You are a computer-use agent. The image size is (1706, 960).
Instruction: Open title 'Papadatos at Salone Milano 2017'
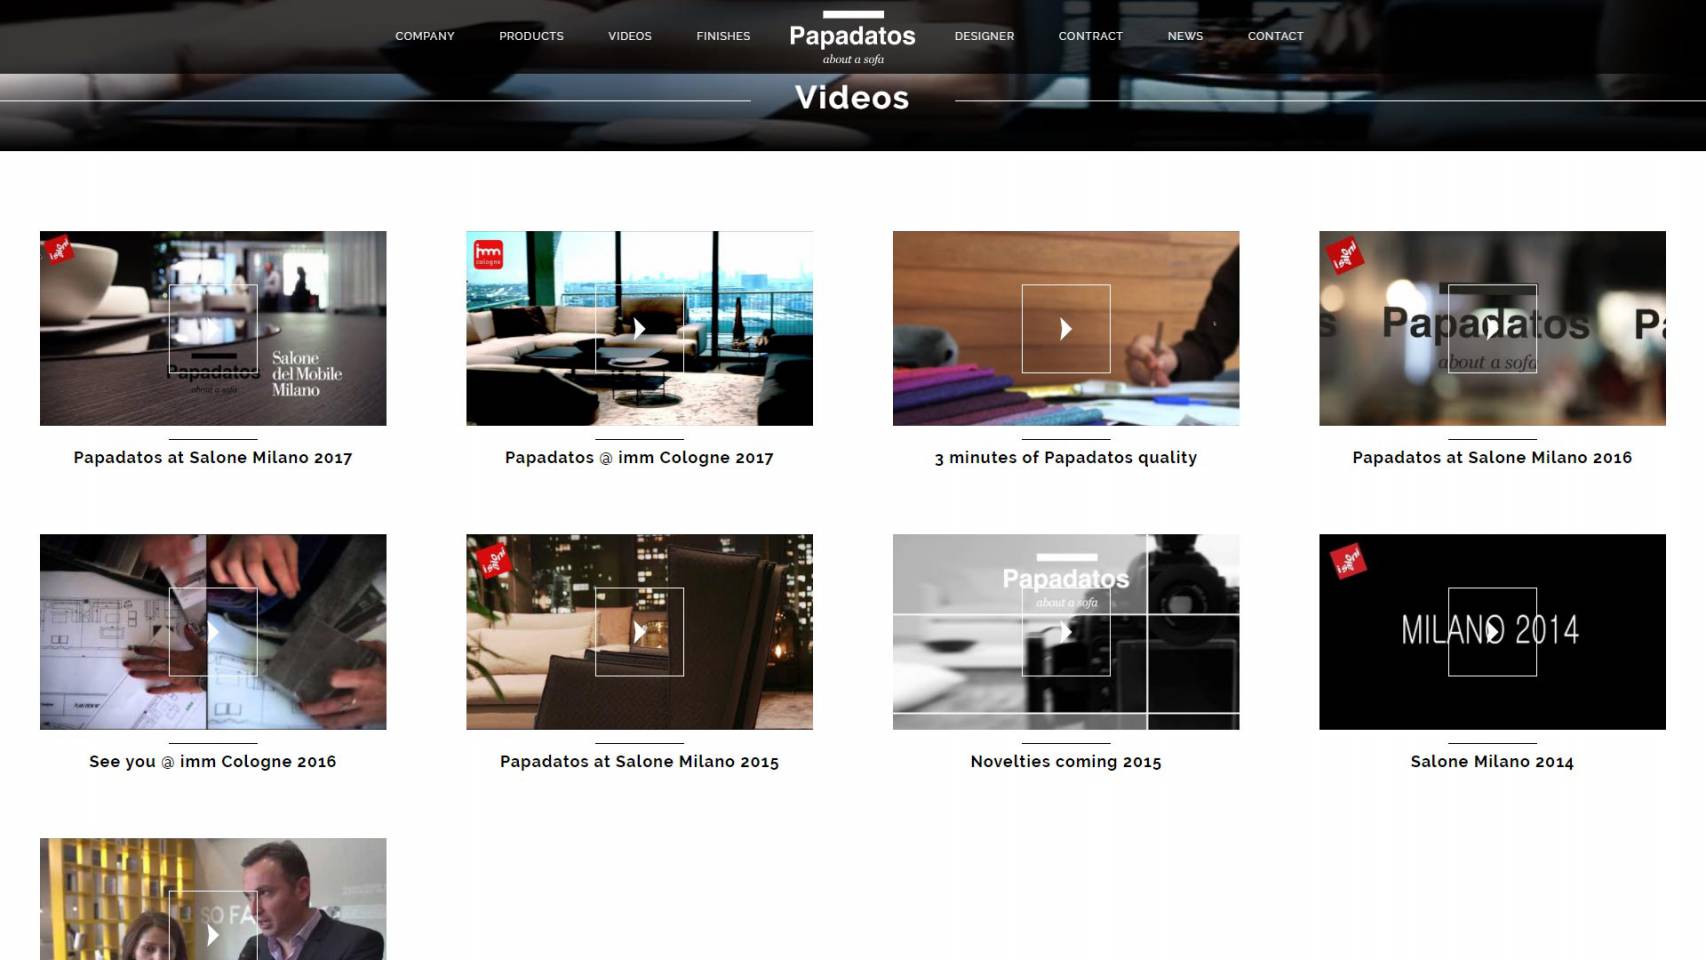point(213,457)
